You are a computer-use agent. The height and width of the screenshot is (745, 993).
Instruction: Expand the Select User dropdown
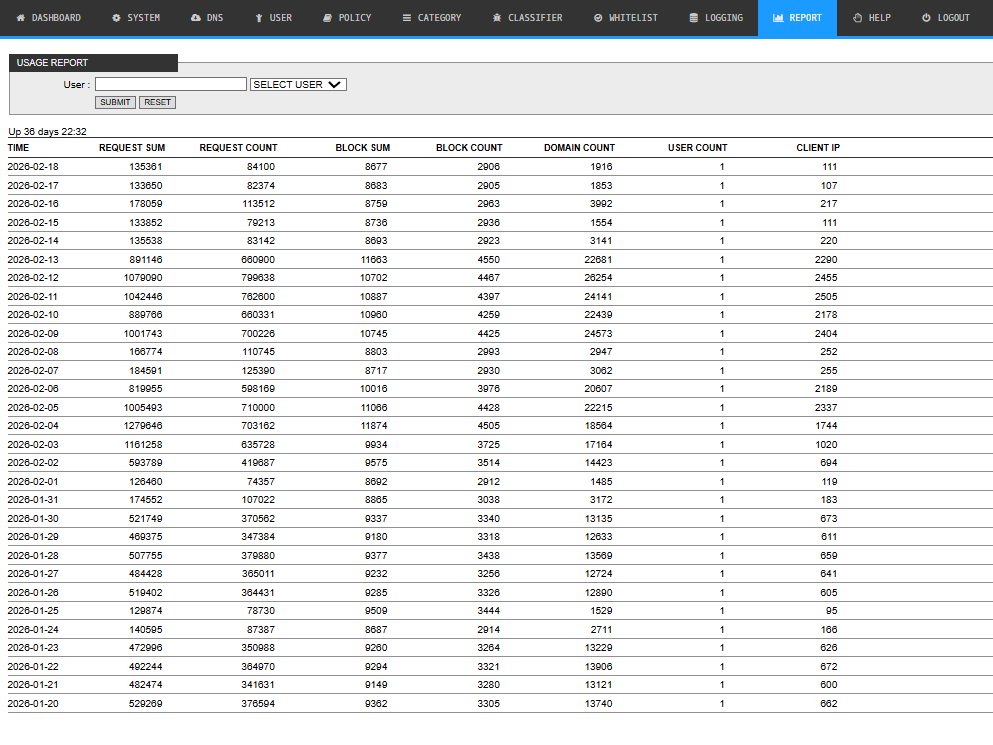tap(298, 85)
